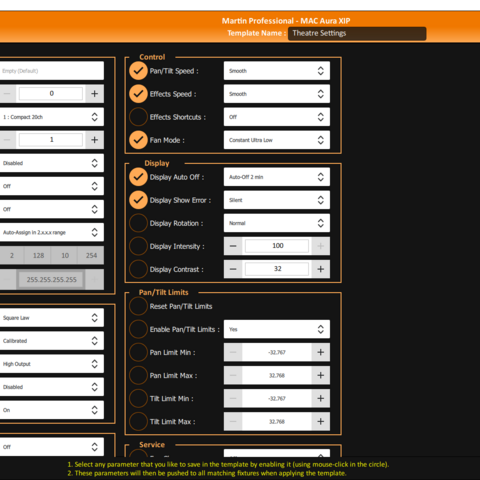The image size is (480, 480).
Task: Decrease Tilt Limit Max with minus button
Action: tap(233, 421)
